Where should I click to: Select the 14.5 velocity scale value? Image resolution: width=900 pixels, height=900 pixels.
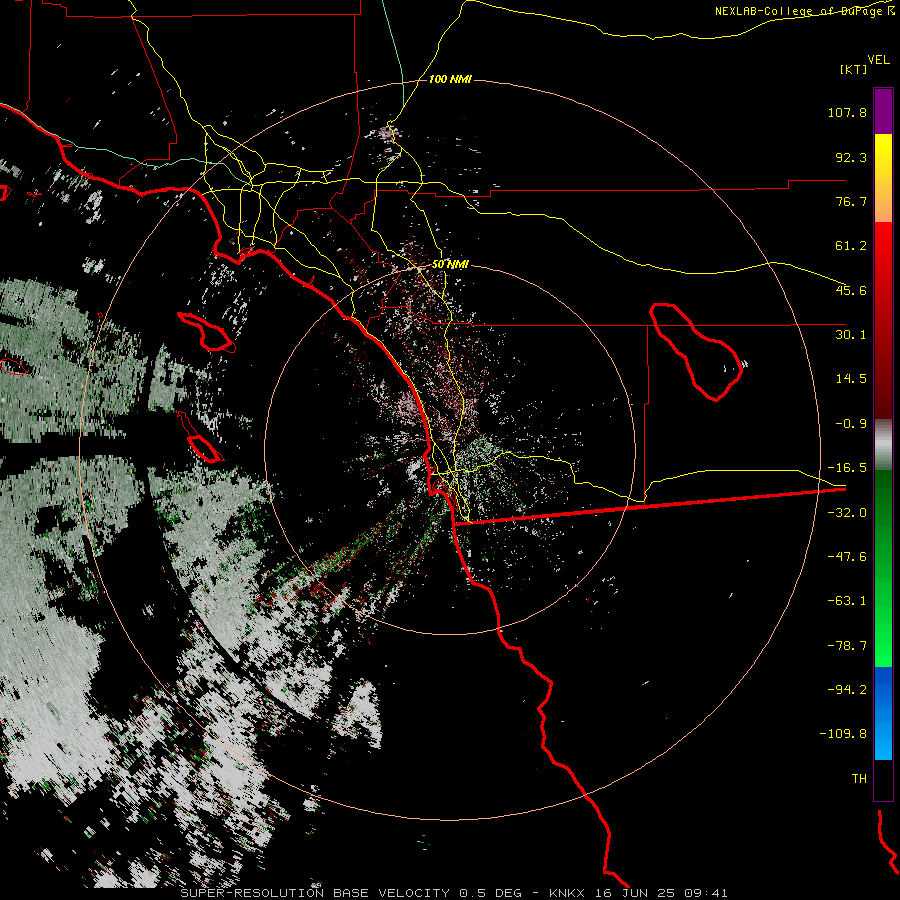click(851, 379)
